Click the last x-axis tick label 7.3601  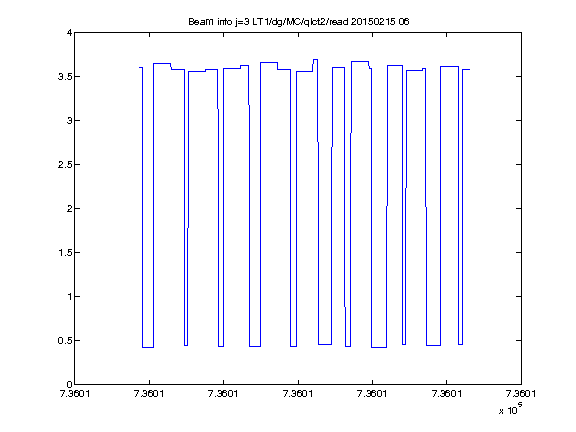521,394
